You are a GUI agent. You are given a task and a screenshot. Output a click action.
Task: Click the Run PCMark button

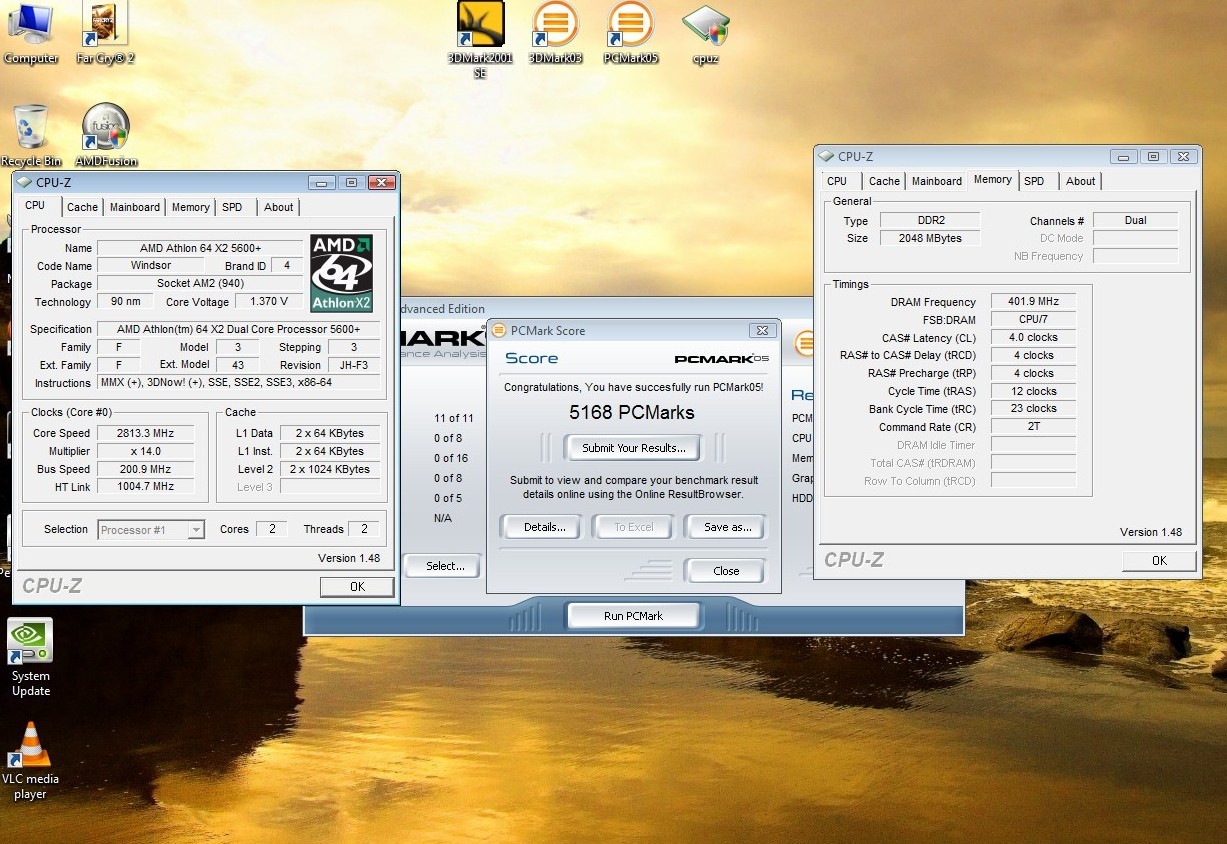point(633,616)
